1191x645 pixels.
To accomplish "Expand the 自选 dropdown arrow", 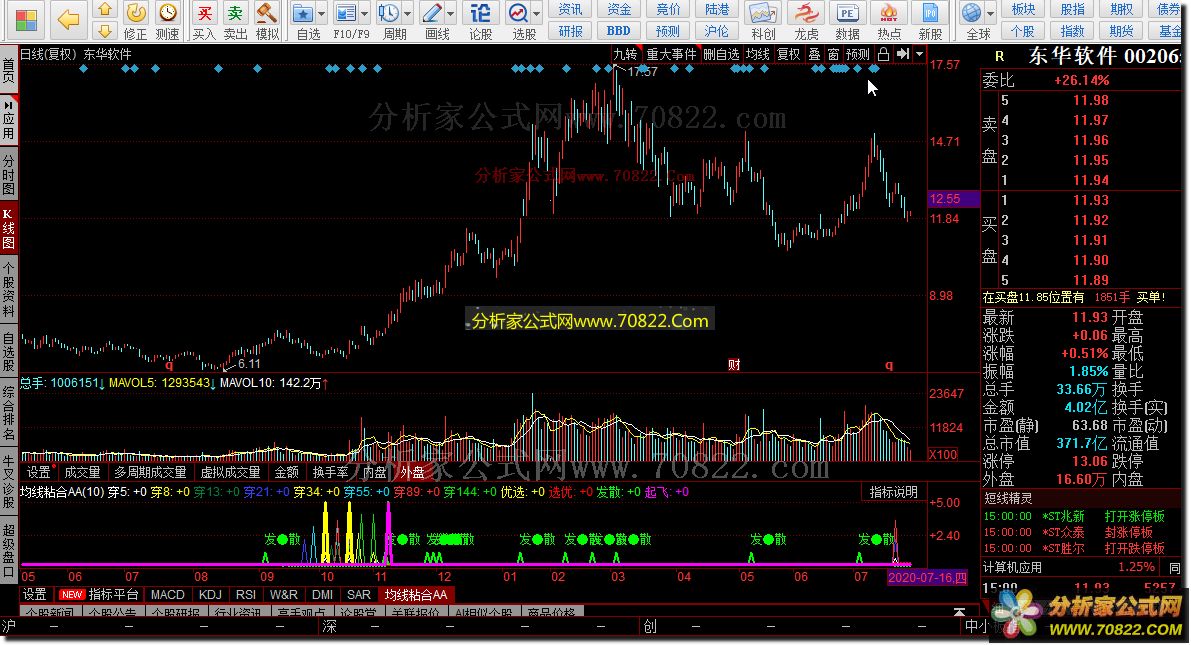I will [x=321, y=14].
